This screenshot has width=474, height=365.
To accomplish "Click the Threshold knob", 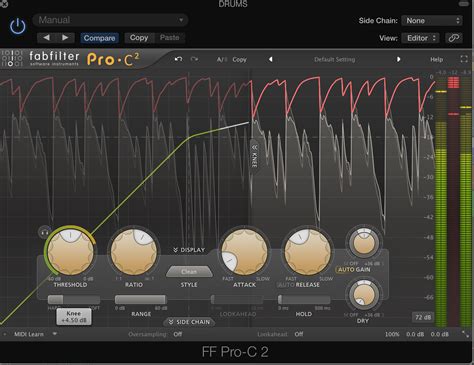I will coord(70,252).
